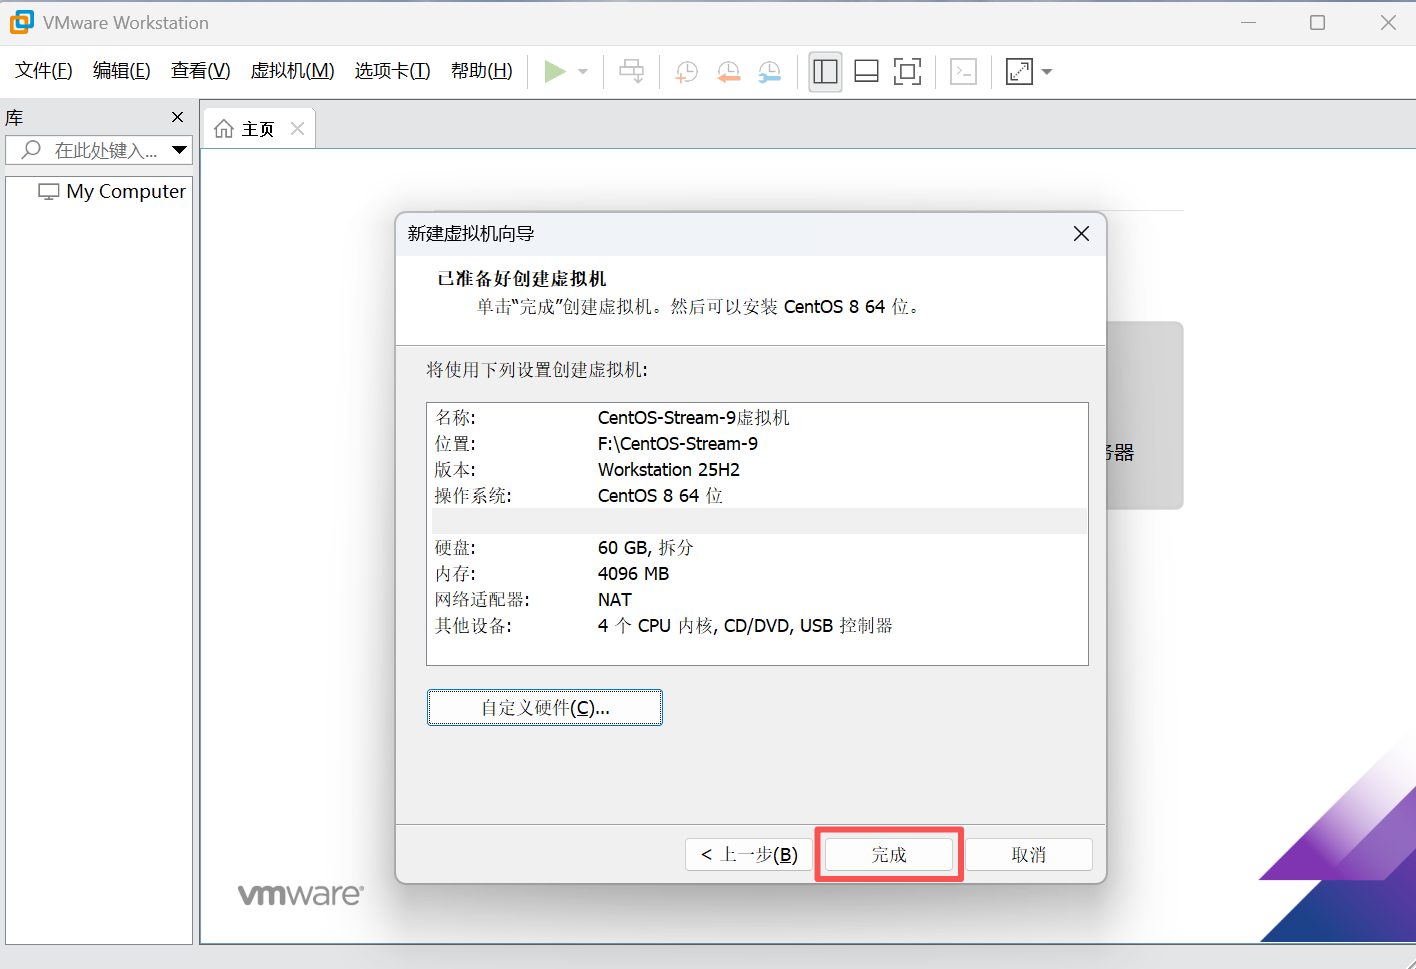Close the 主页 tab
Screen dimensions: 1416x969
point(297,128)
